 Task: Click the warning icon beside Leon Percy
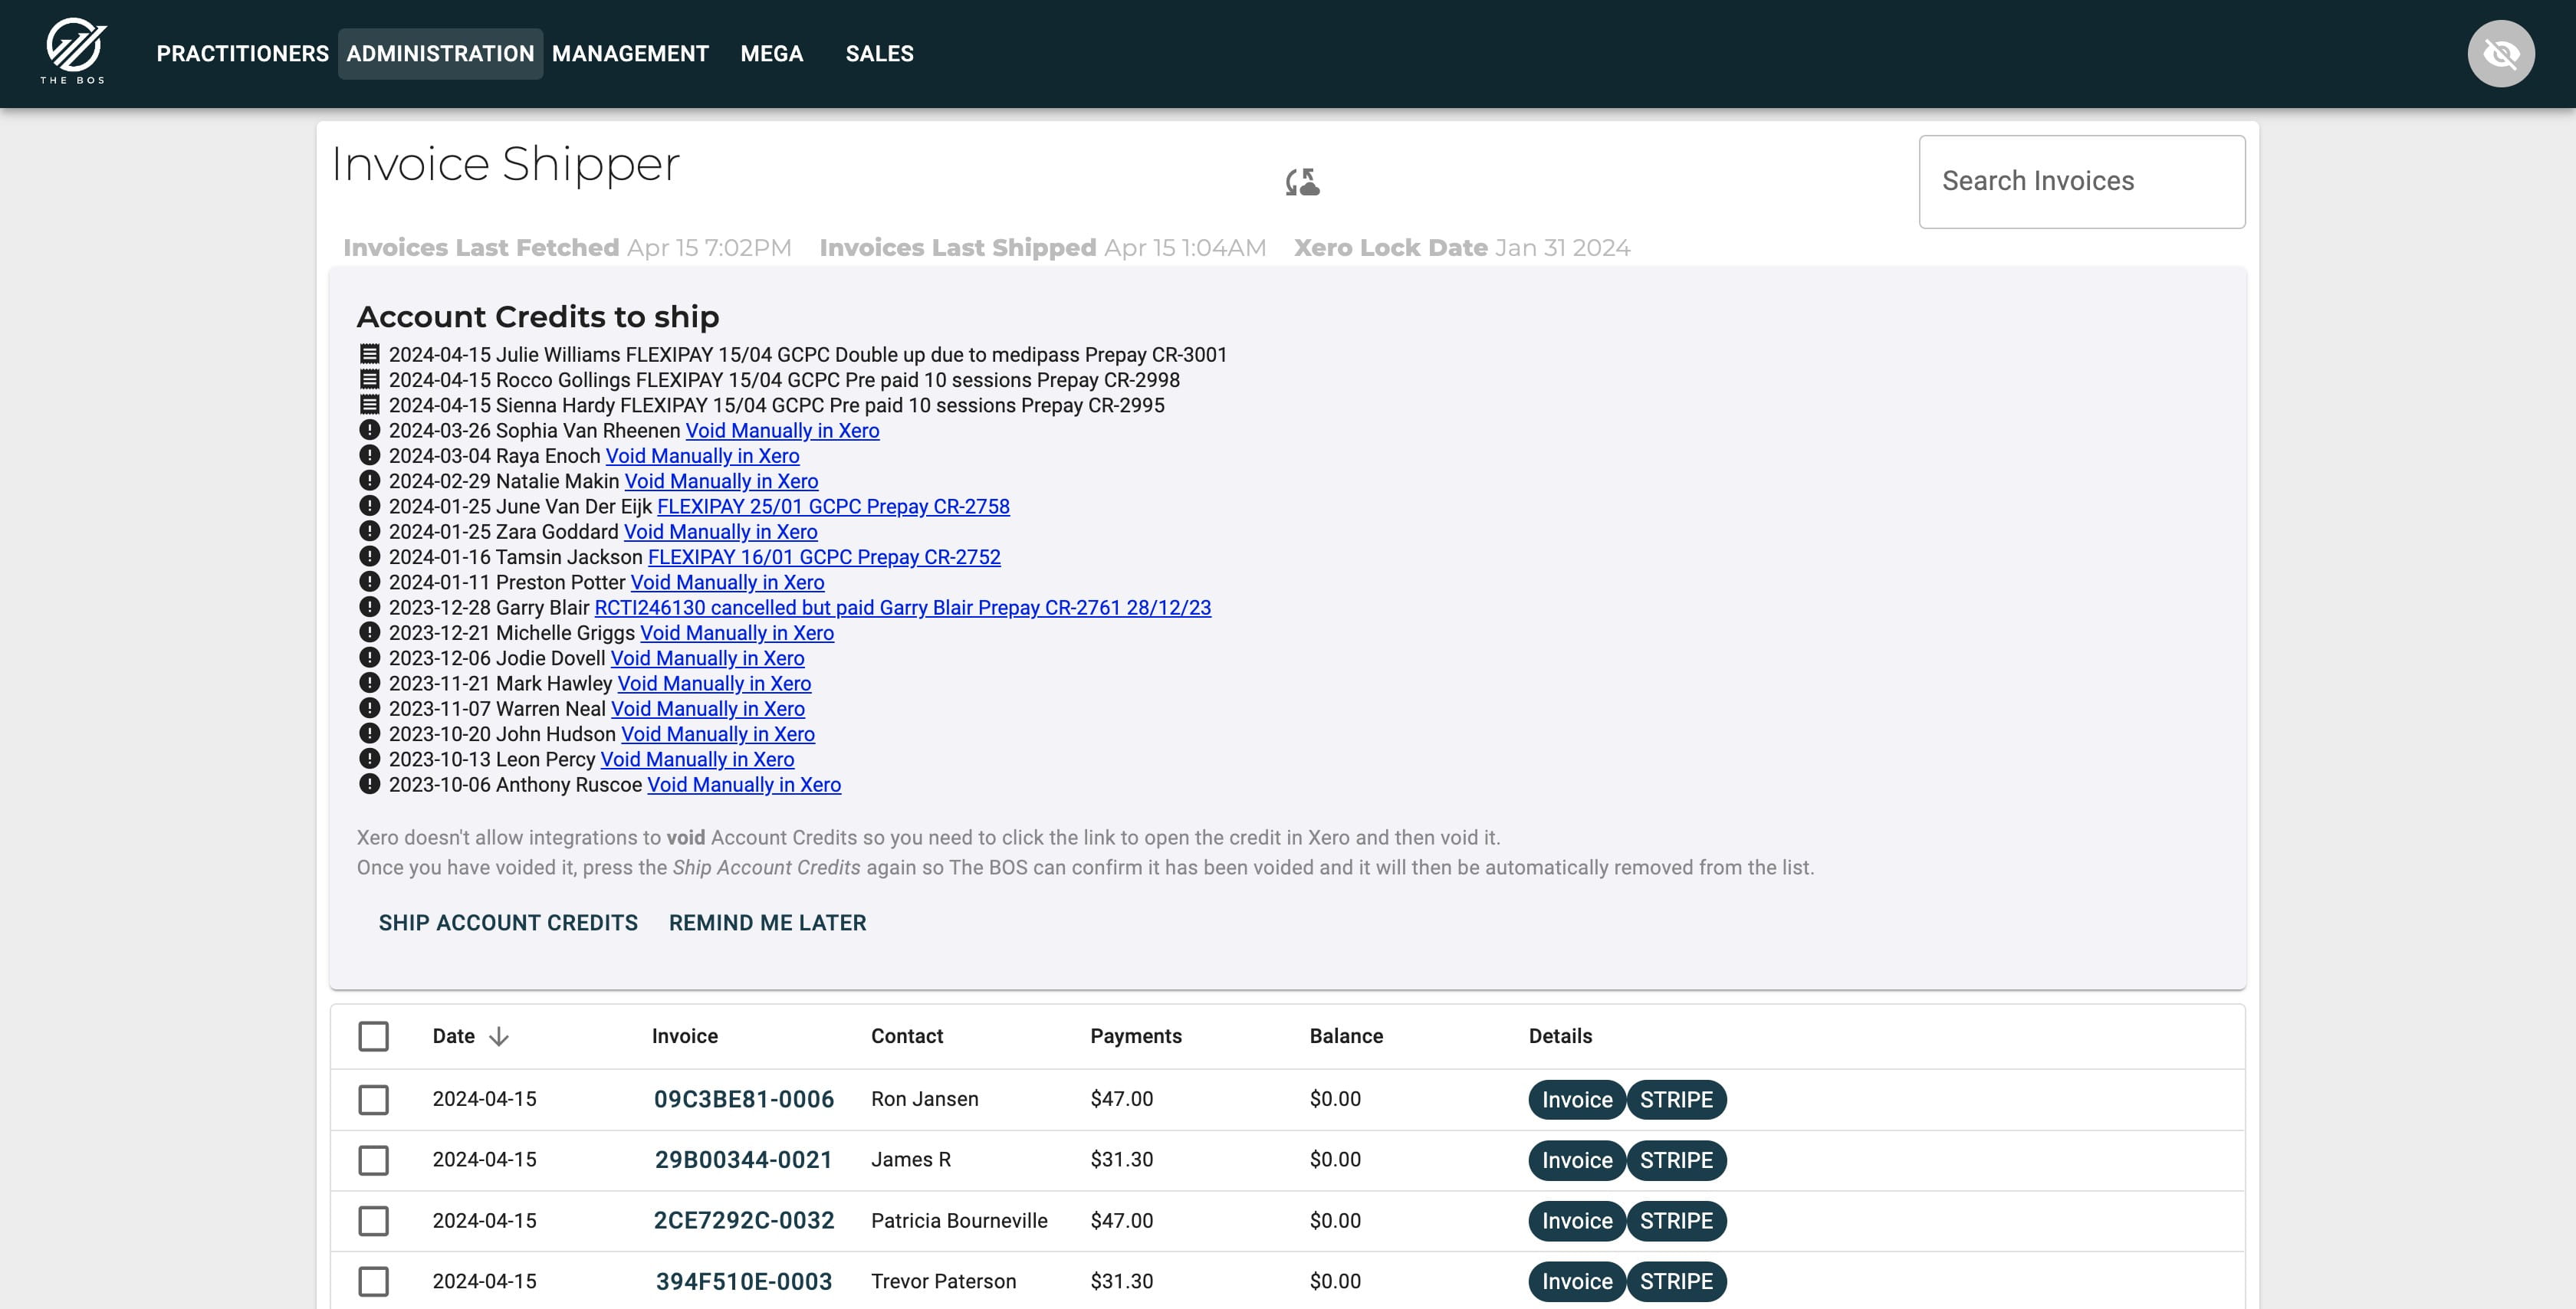[x=369, y=759]
